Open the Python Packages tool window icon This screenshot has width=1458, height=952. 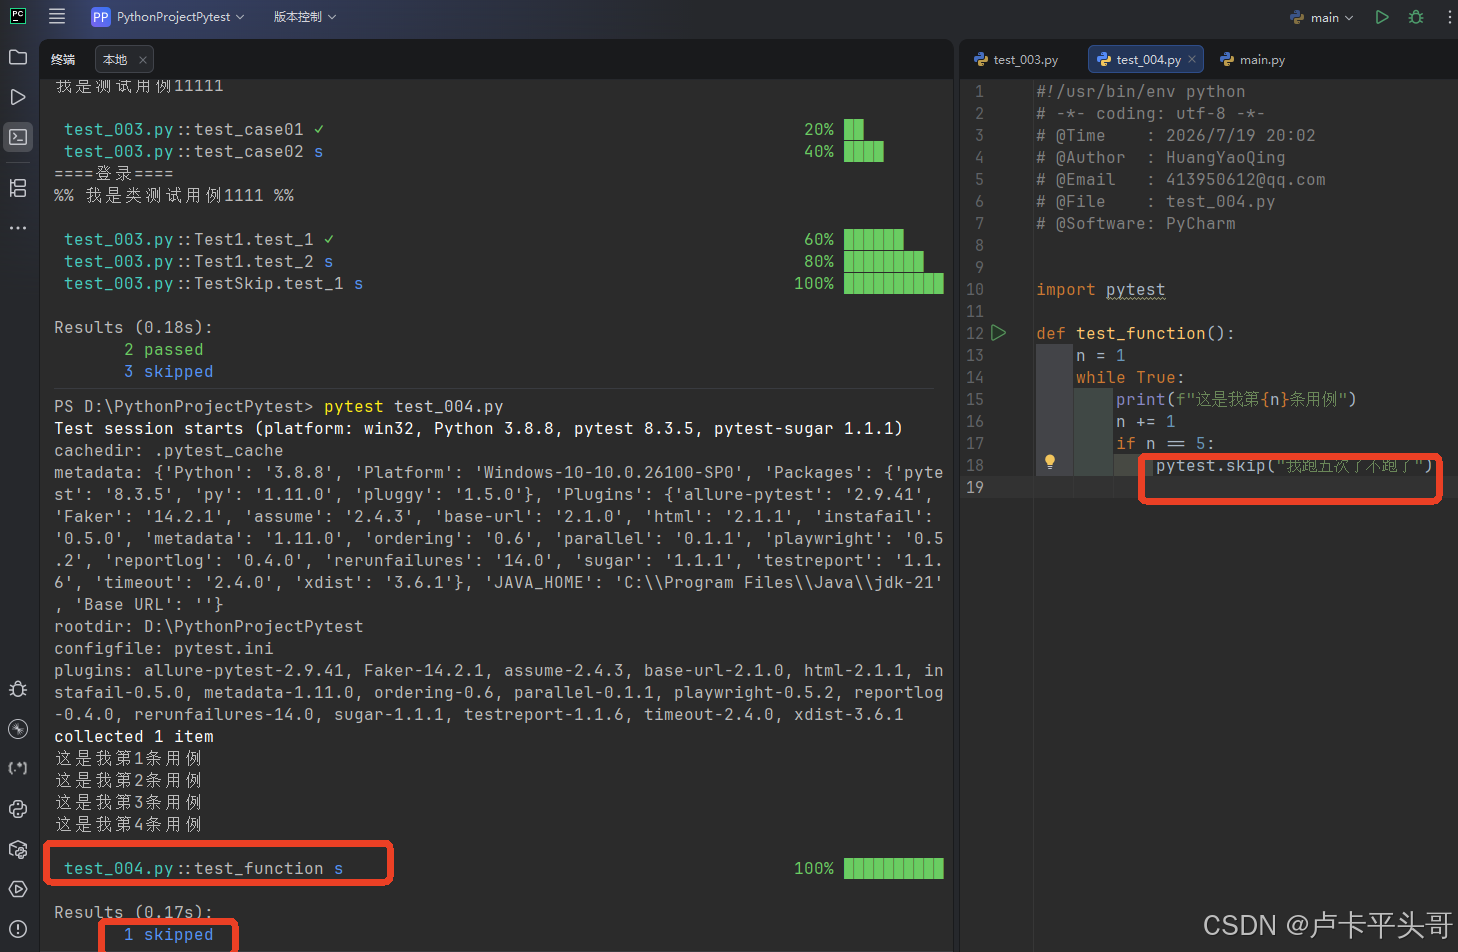pyautogui.click(x=18, y=849)
